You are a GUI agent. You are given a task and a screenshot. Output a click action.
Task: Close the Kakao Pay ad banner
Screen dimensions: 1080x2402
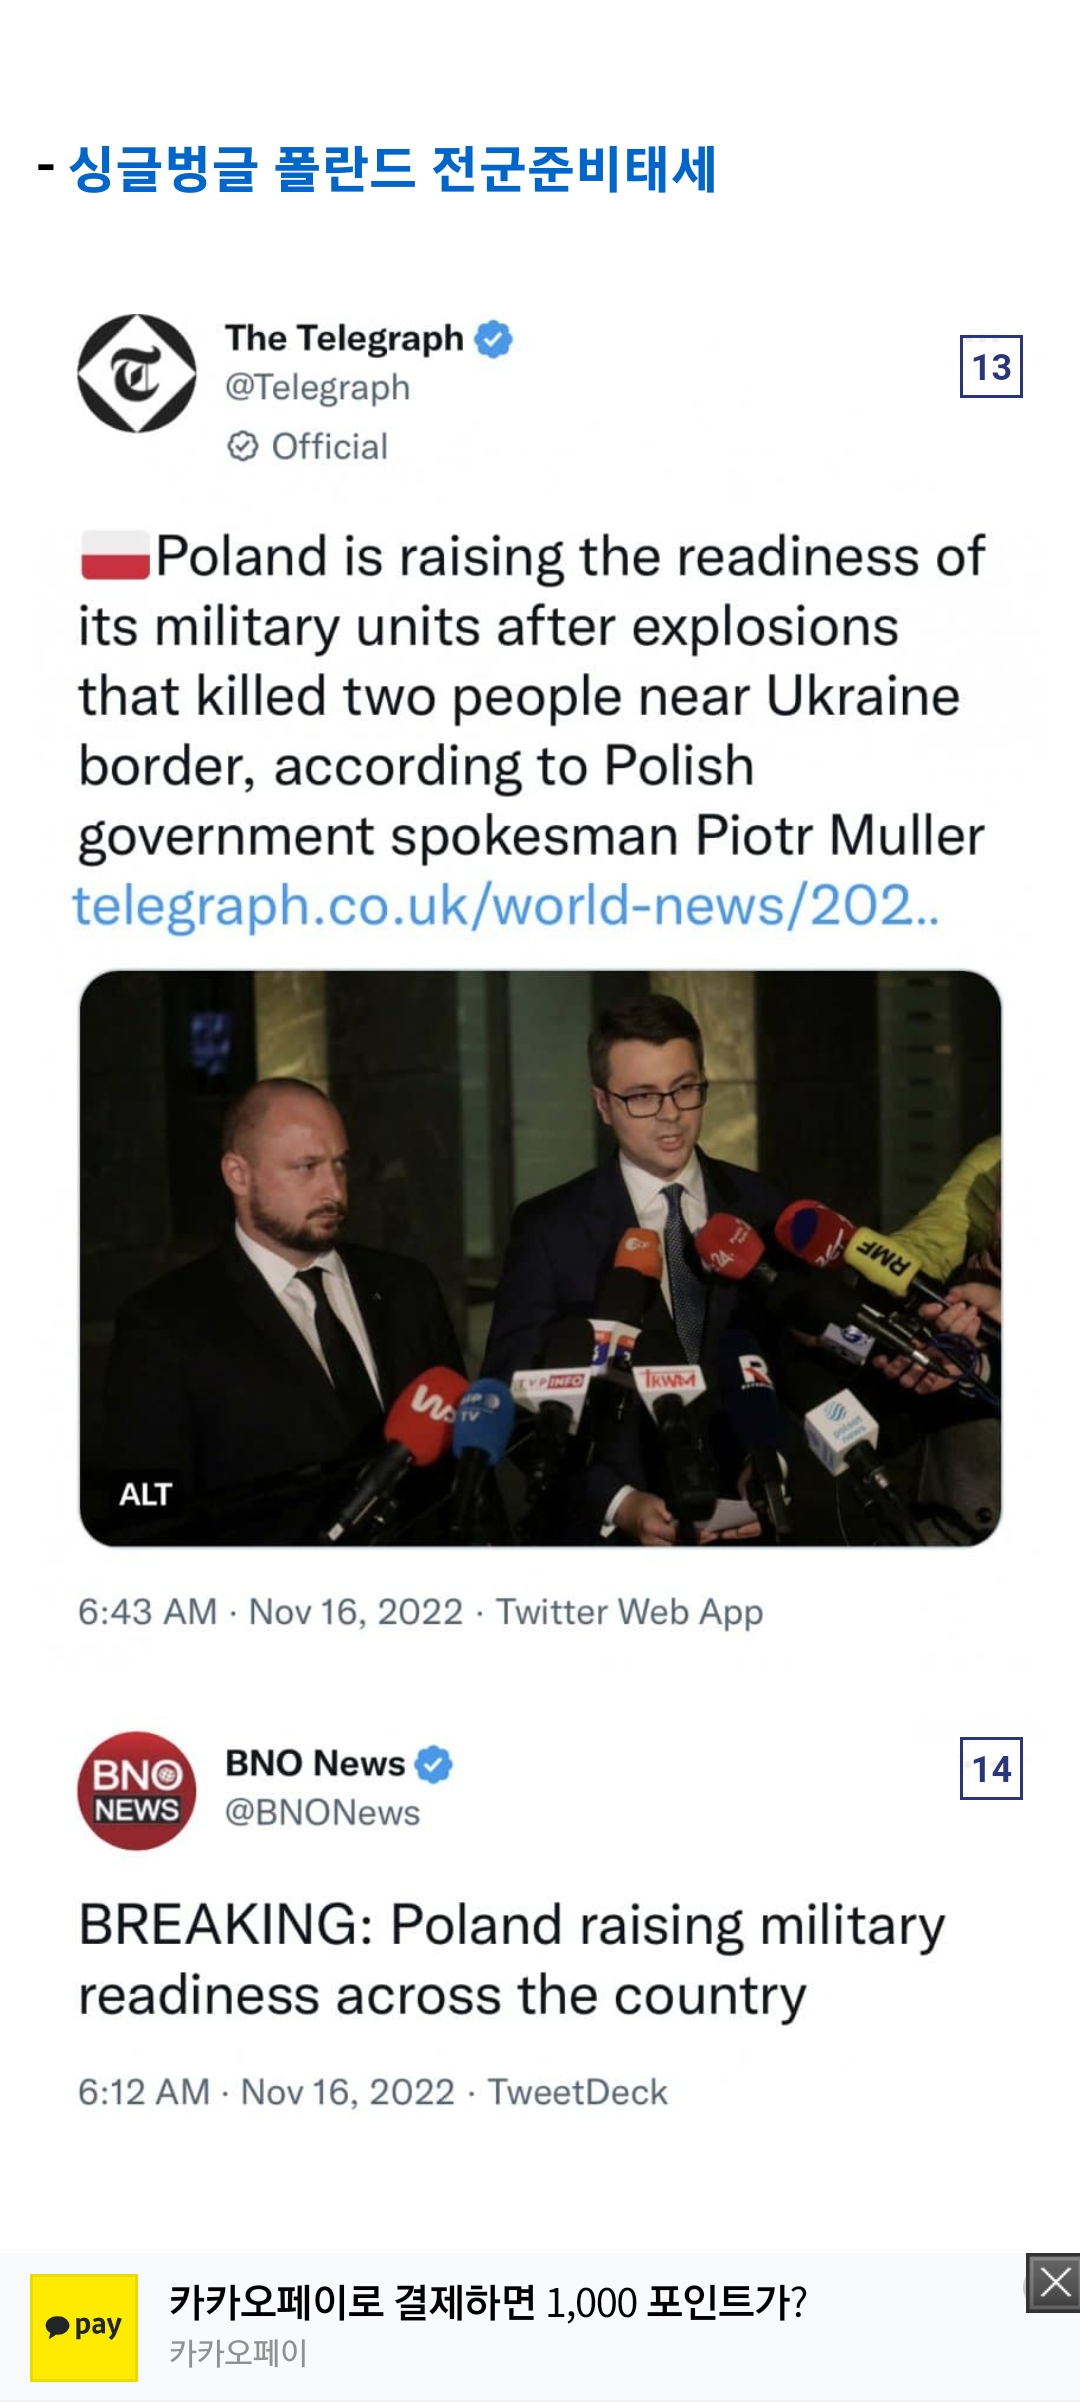(1055, 2283)
